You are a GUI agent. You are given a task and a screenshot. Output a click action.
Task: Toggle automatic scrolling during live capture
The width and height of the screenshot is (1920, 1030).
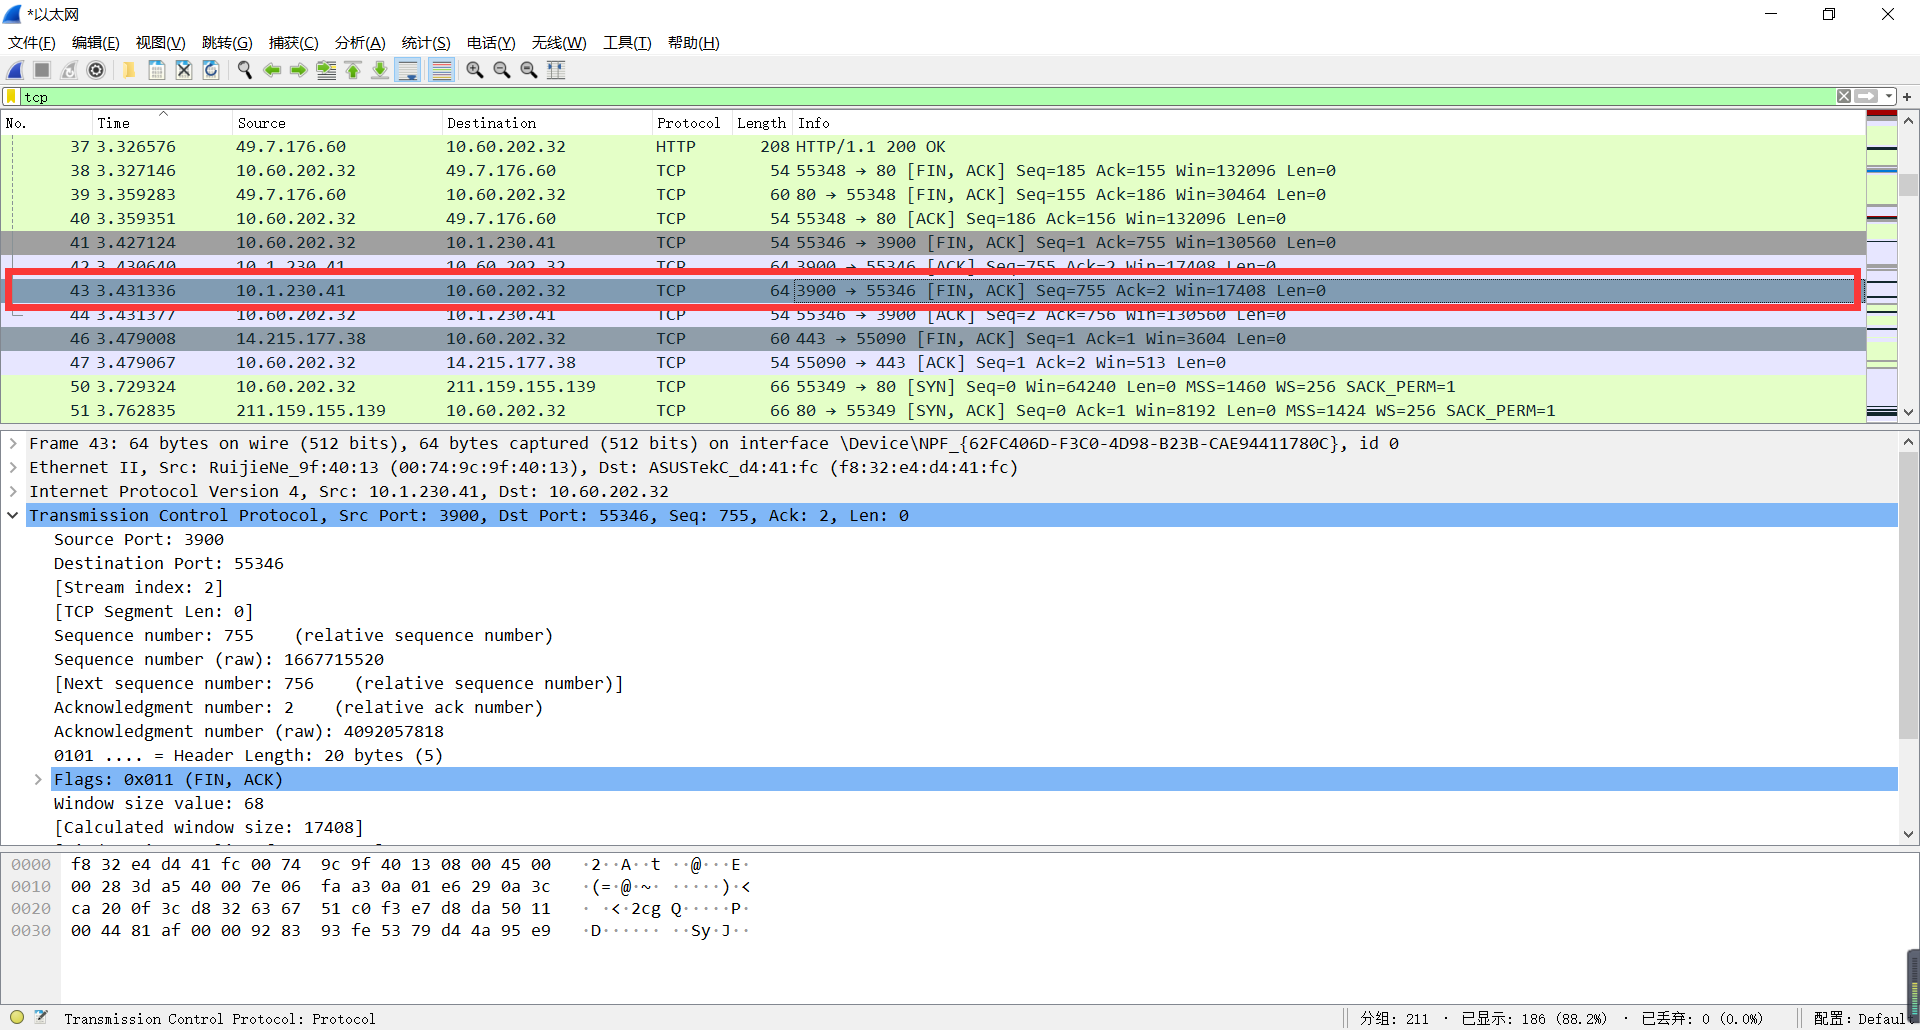[408, 70]
